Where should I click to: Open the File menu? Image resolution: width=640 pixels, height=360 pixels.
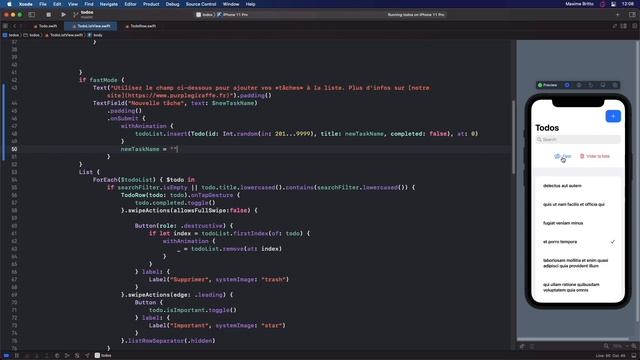[x=43, y=4]
